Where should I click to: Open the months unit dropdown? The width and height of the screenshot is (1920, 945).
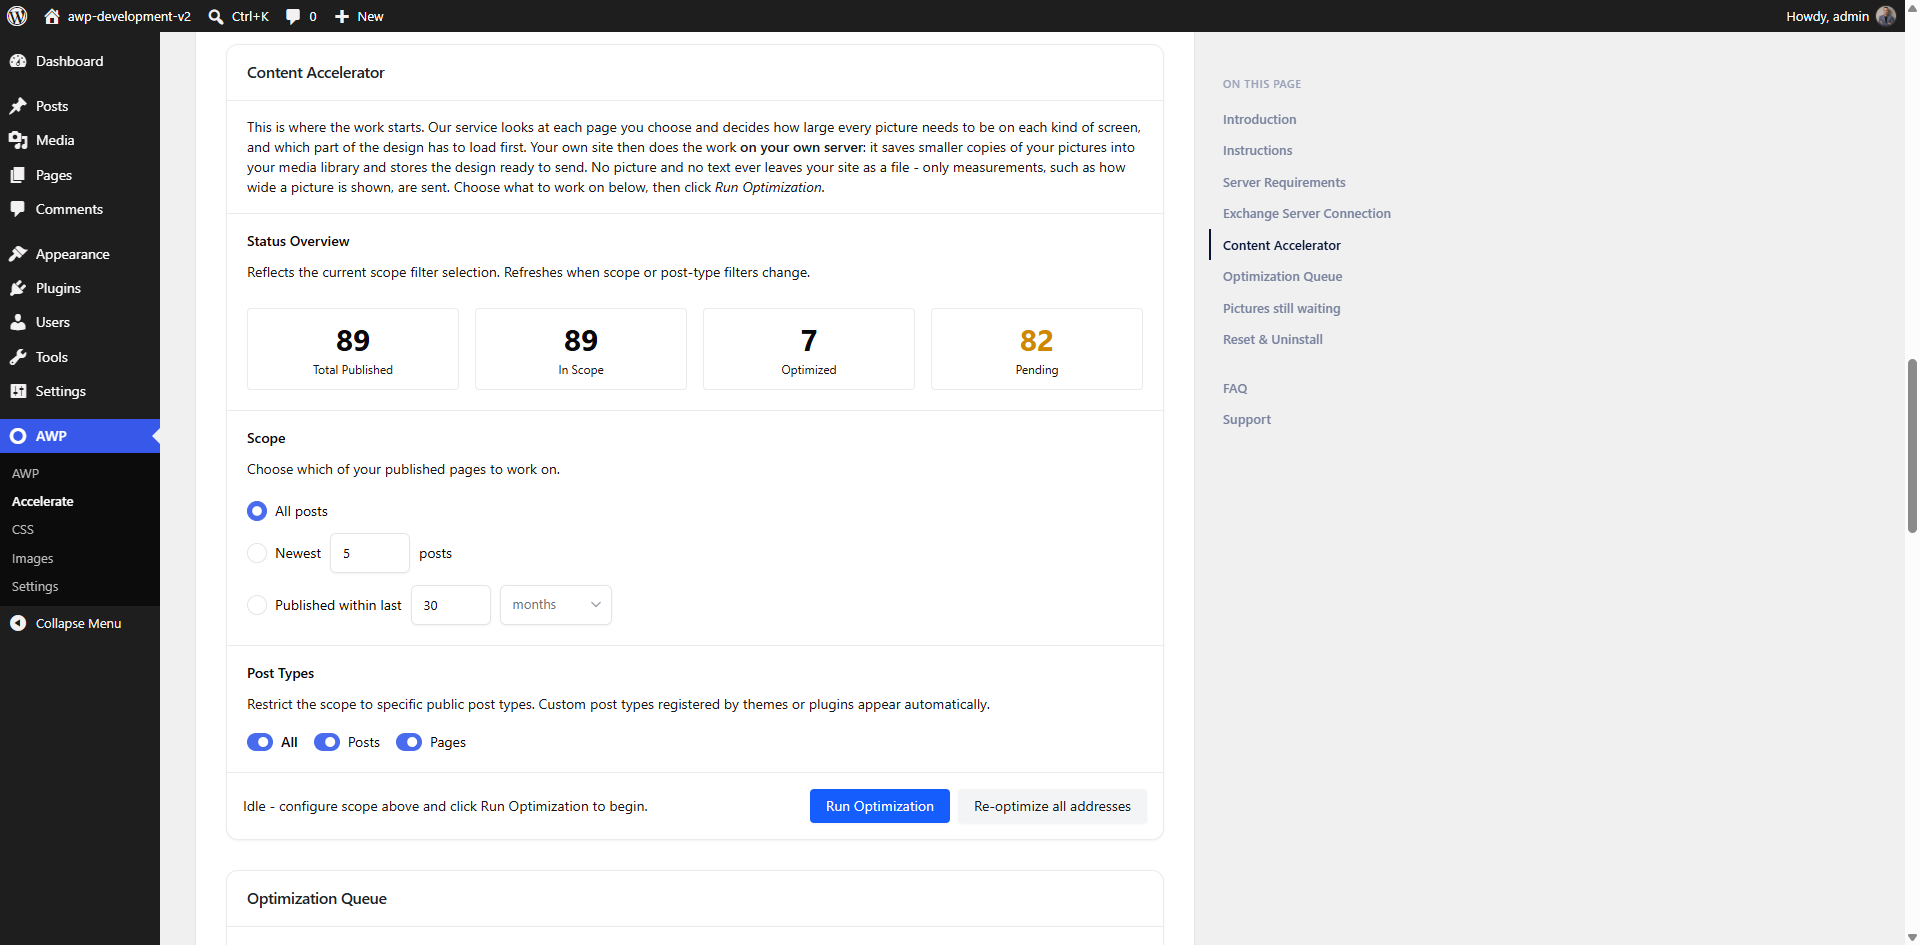[556, 605]
